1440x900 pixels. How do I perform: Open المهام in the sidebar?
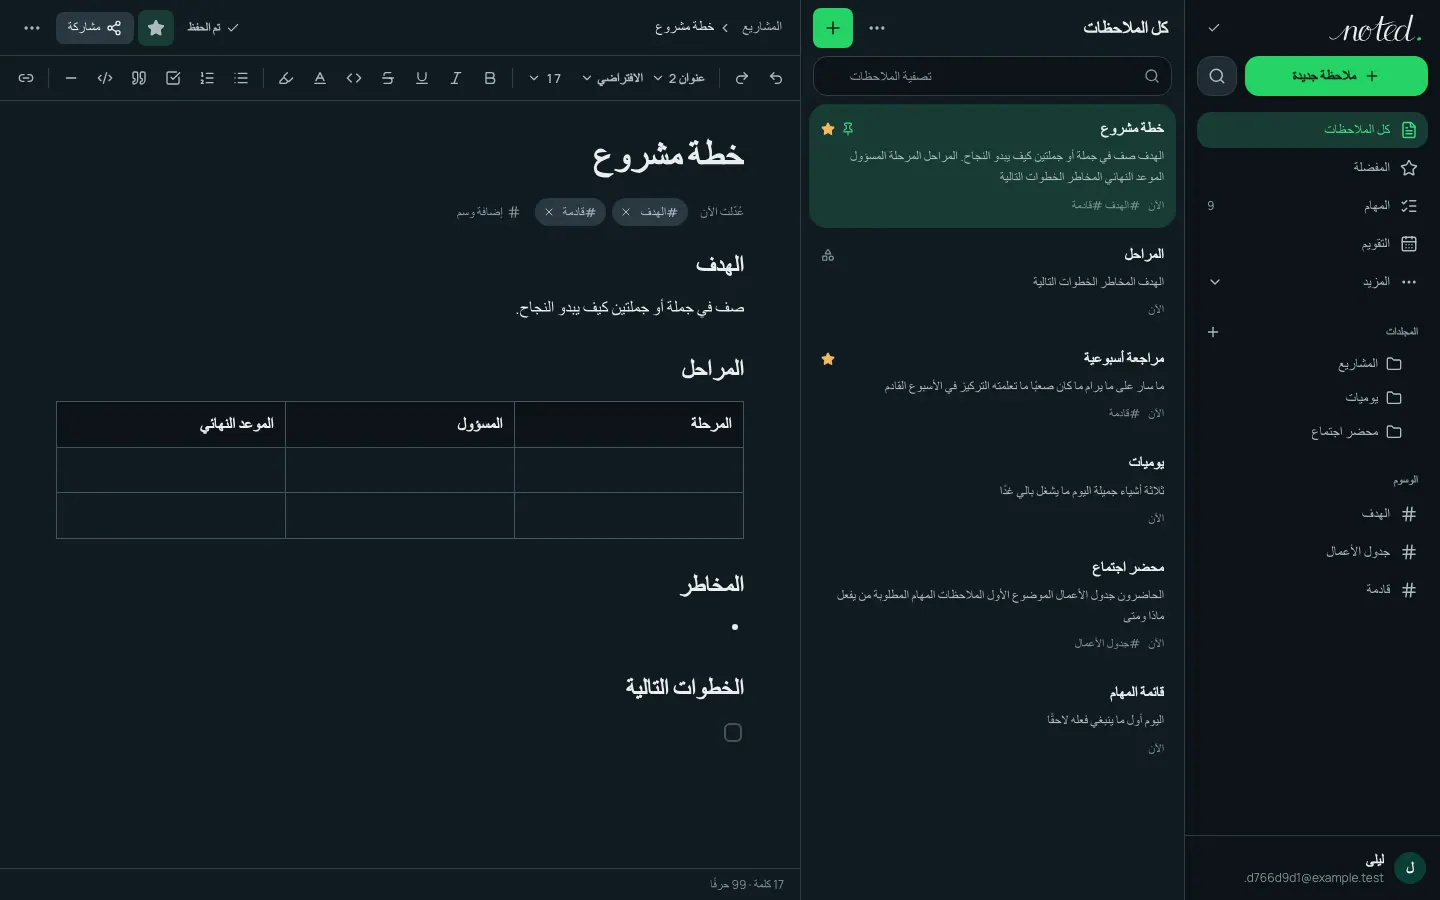point(1312,206)
